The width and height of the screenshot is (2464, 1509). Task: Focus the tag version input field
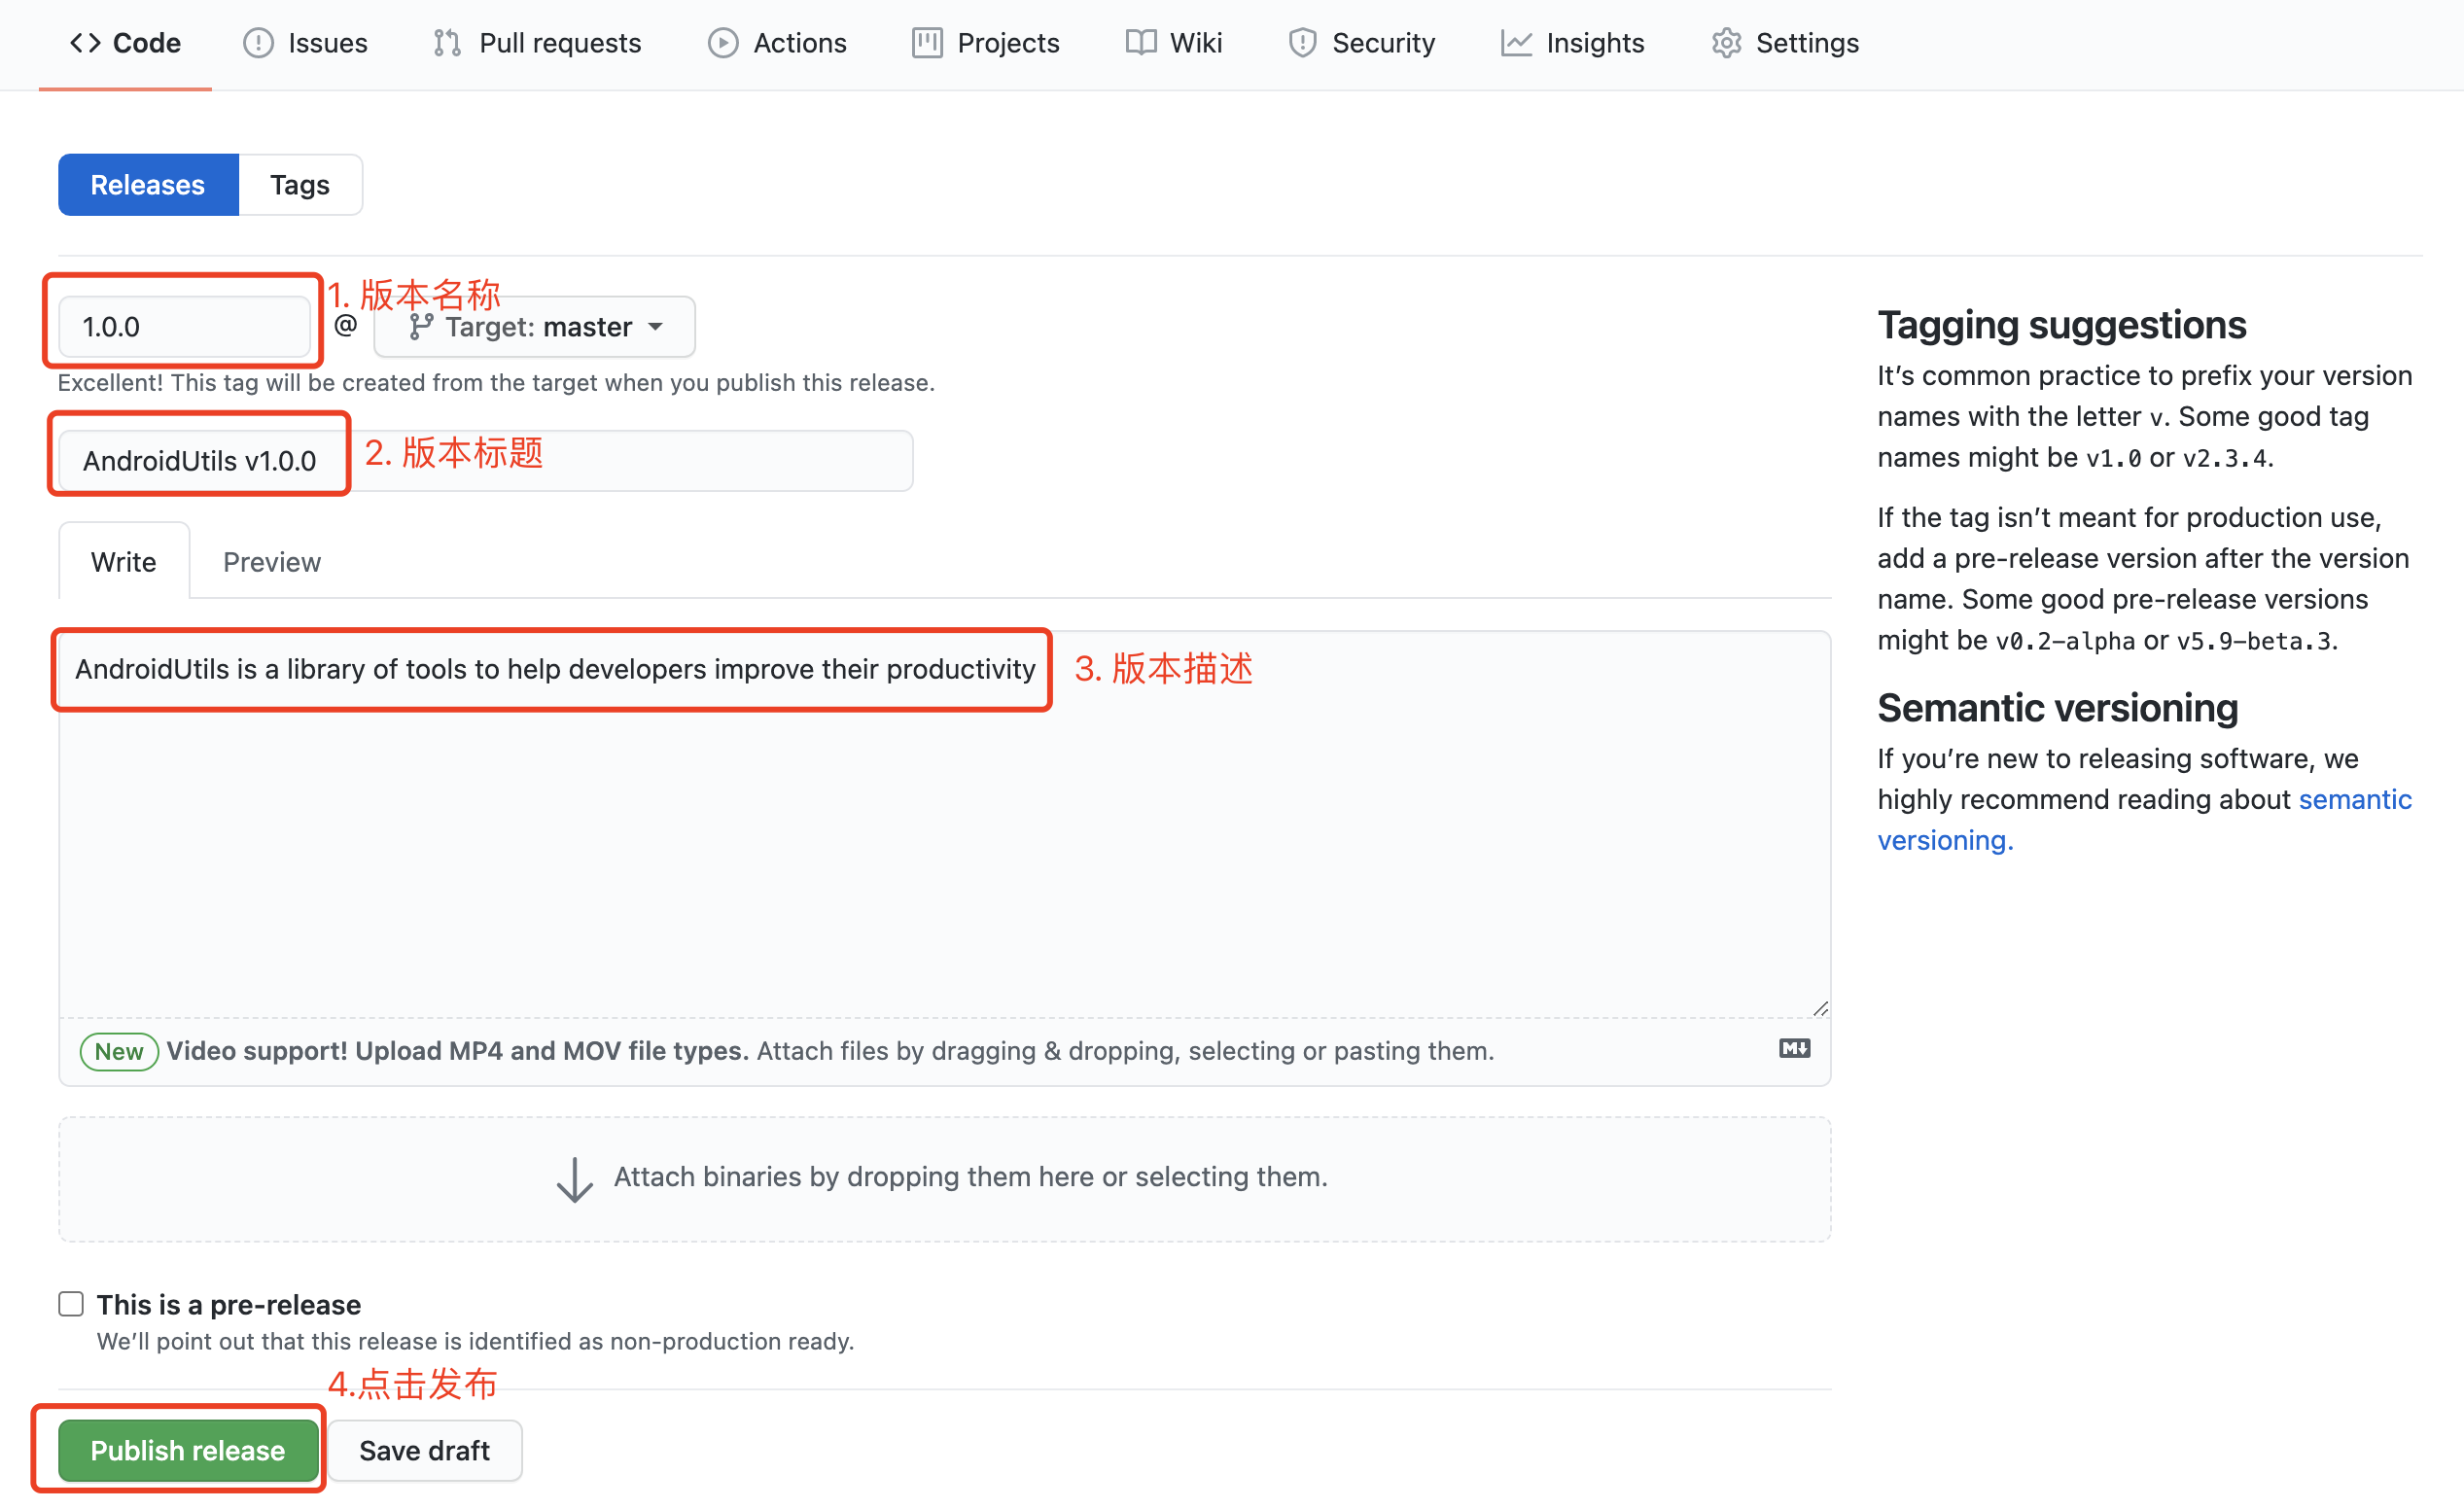(184, 327)
